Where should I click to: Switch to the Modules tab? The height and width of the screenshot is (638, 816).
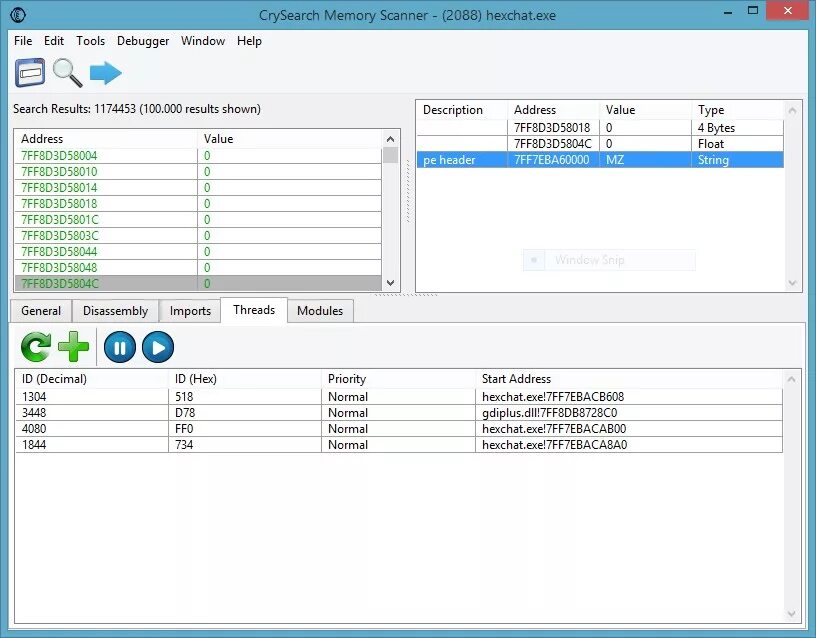[320, 311]
